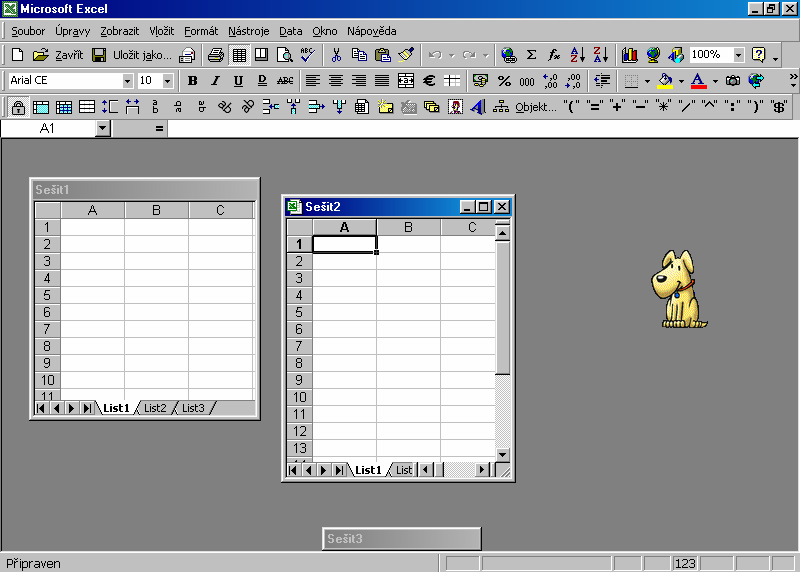The image size is (800, 572).
Task: Open a file with the Open folder icon
Action: pos(40,55)
